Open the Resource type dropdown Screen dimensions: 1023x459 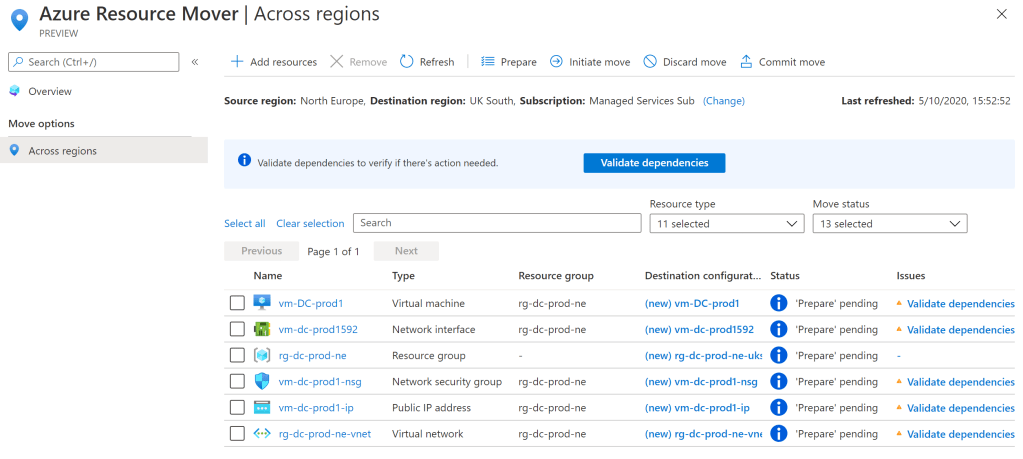click(726, 224)
